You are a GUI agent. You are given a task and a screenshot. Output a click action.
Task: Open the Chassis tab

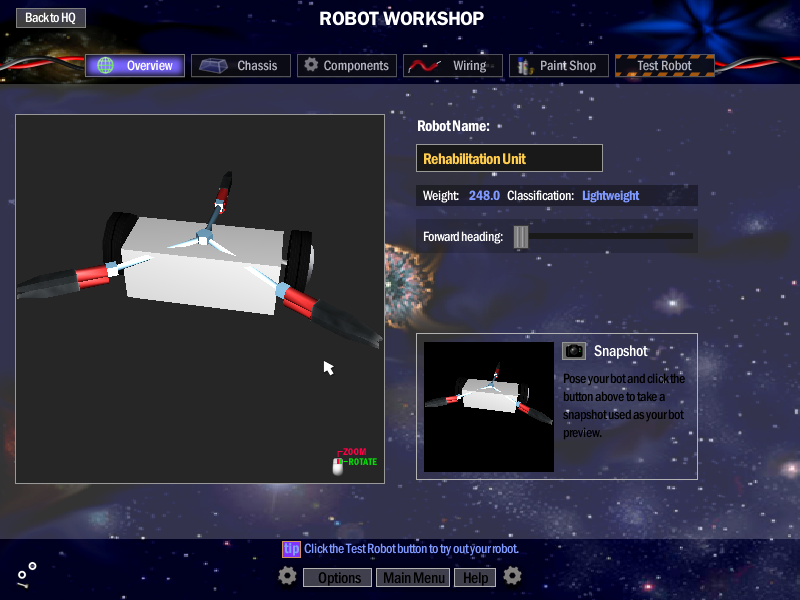(x=241, y=65)
